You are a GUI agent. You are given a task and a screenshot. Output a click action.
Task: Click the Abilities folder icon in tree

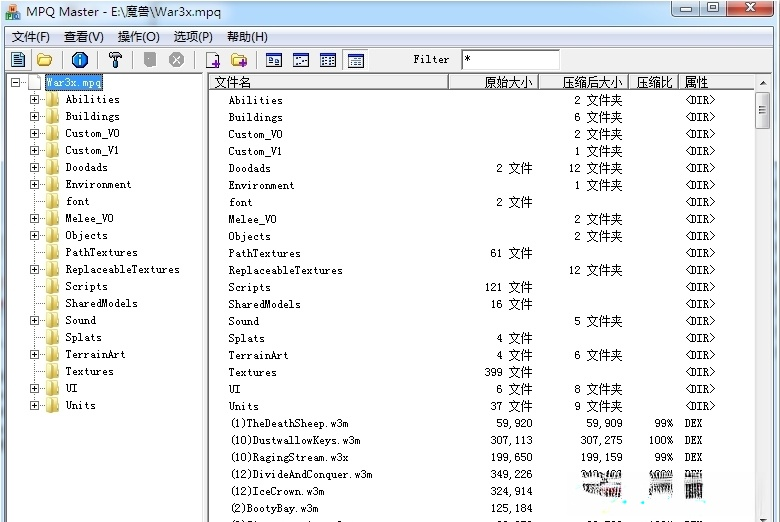(x=52, y=100)
